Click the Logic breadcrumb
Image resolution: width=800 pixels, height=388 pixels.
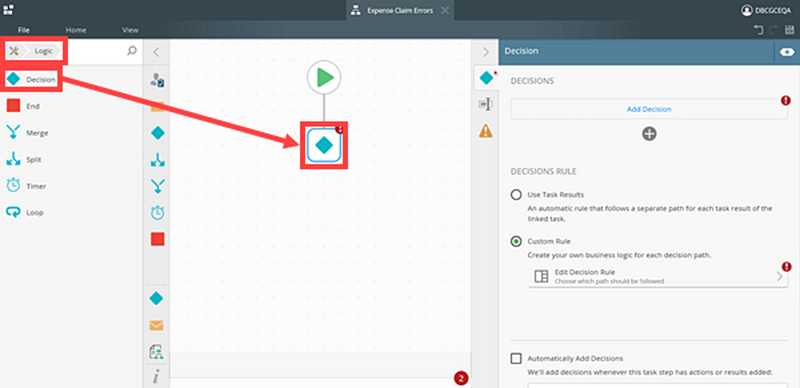43,51
